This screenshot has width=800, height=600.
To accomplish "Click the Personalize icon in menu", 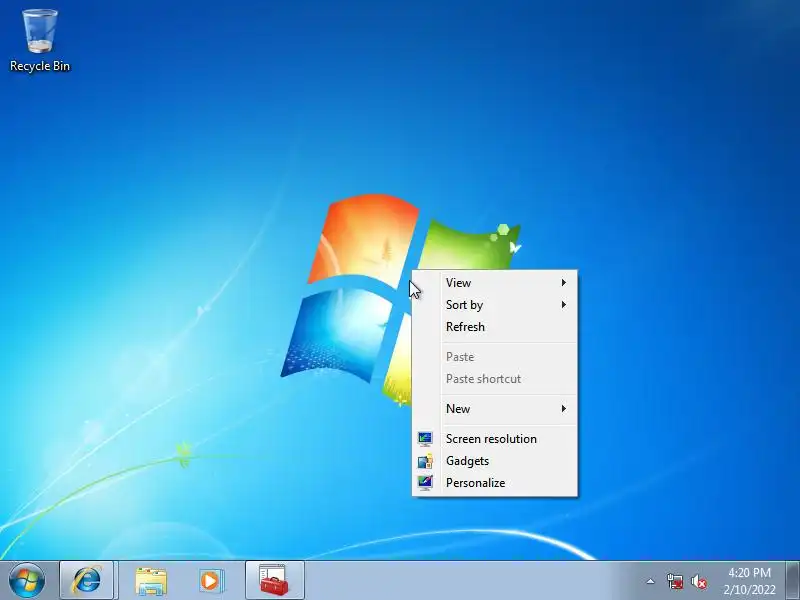I will [425, 483].
